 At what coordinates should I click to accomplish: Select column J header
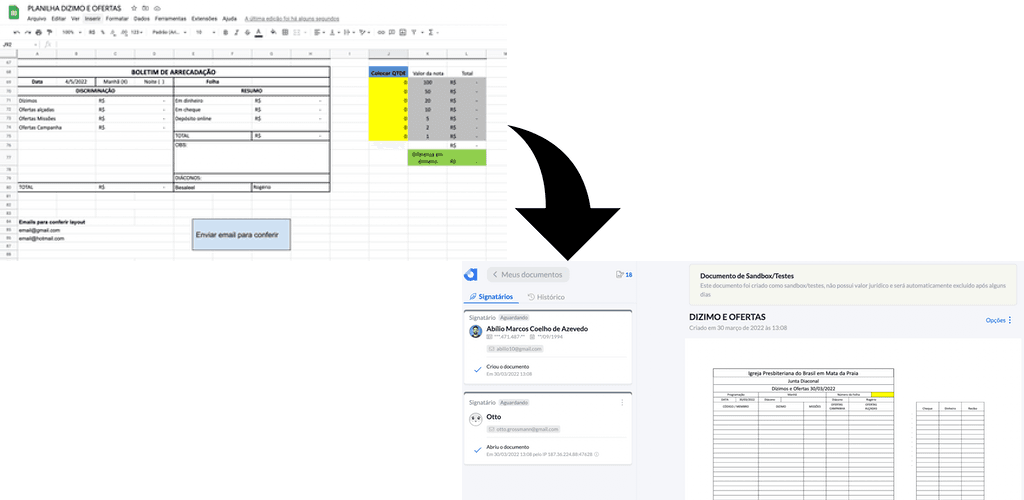[389, 54]
